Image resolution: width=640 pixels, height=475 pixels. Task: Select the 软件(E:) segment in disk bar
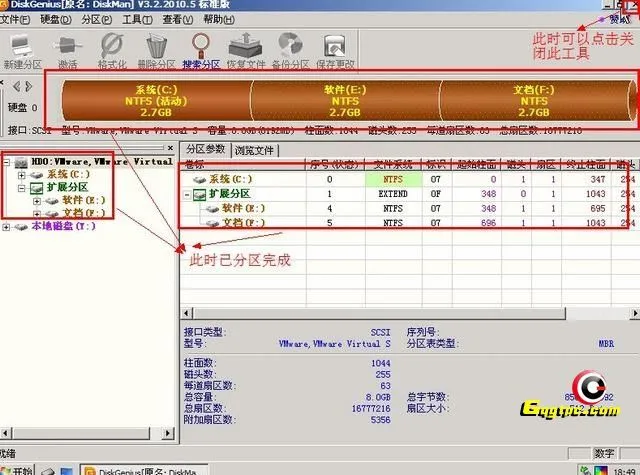(x=345, y=101)
